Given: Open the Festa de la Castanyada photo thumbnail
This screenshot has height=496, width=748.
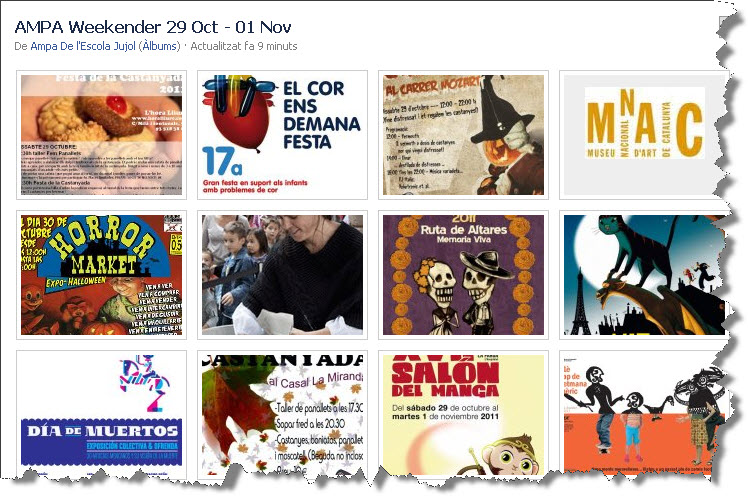Looking at the screenshot, I should 101,134.
